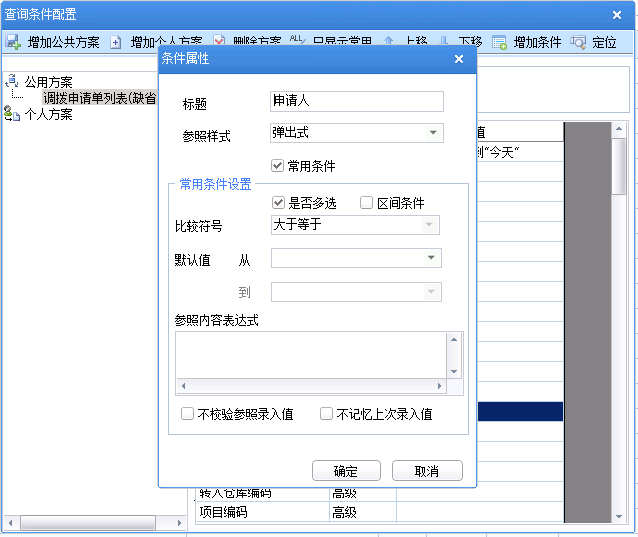Image resolution: width=638 pixels, height=537 pixels.
Task: Click the 公用方案 tree node icon
Action: pos(13,82)
